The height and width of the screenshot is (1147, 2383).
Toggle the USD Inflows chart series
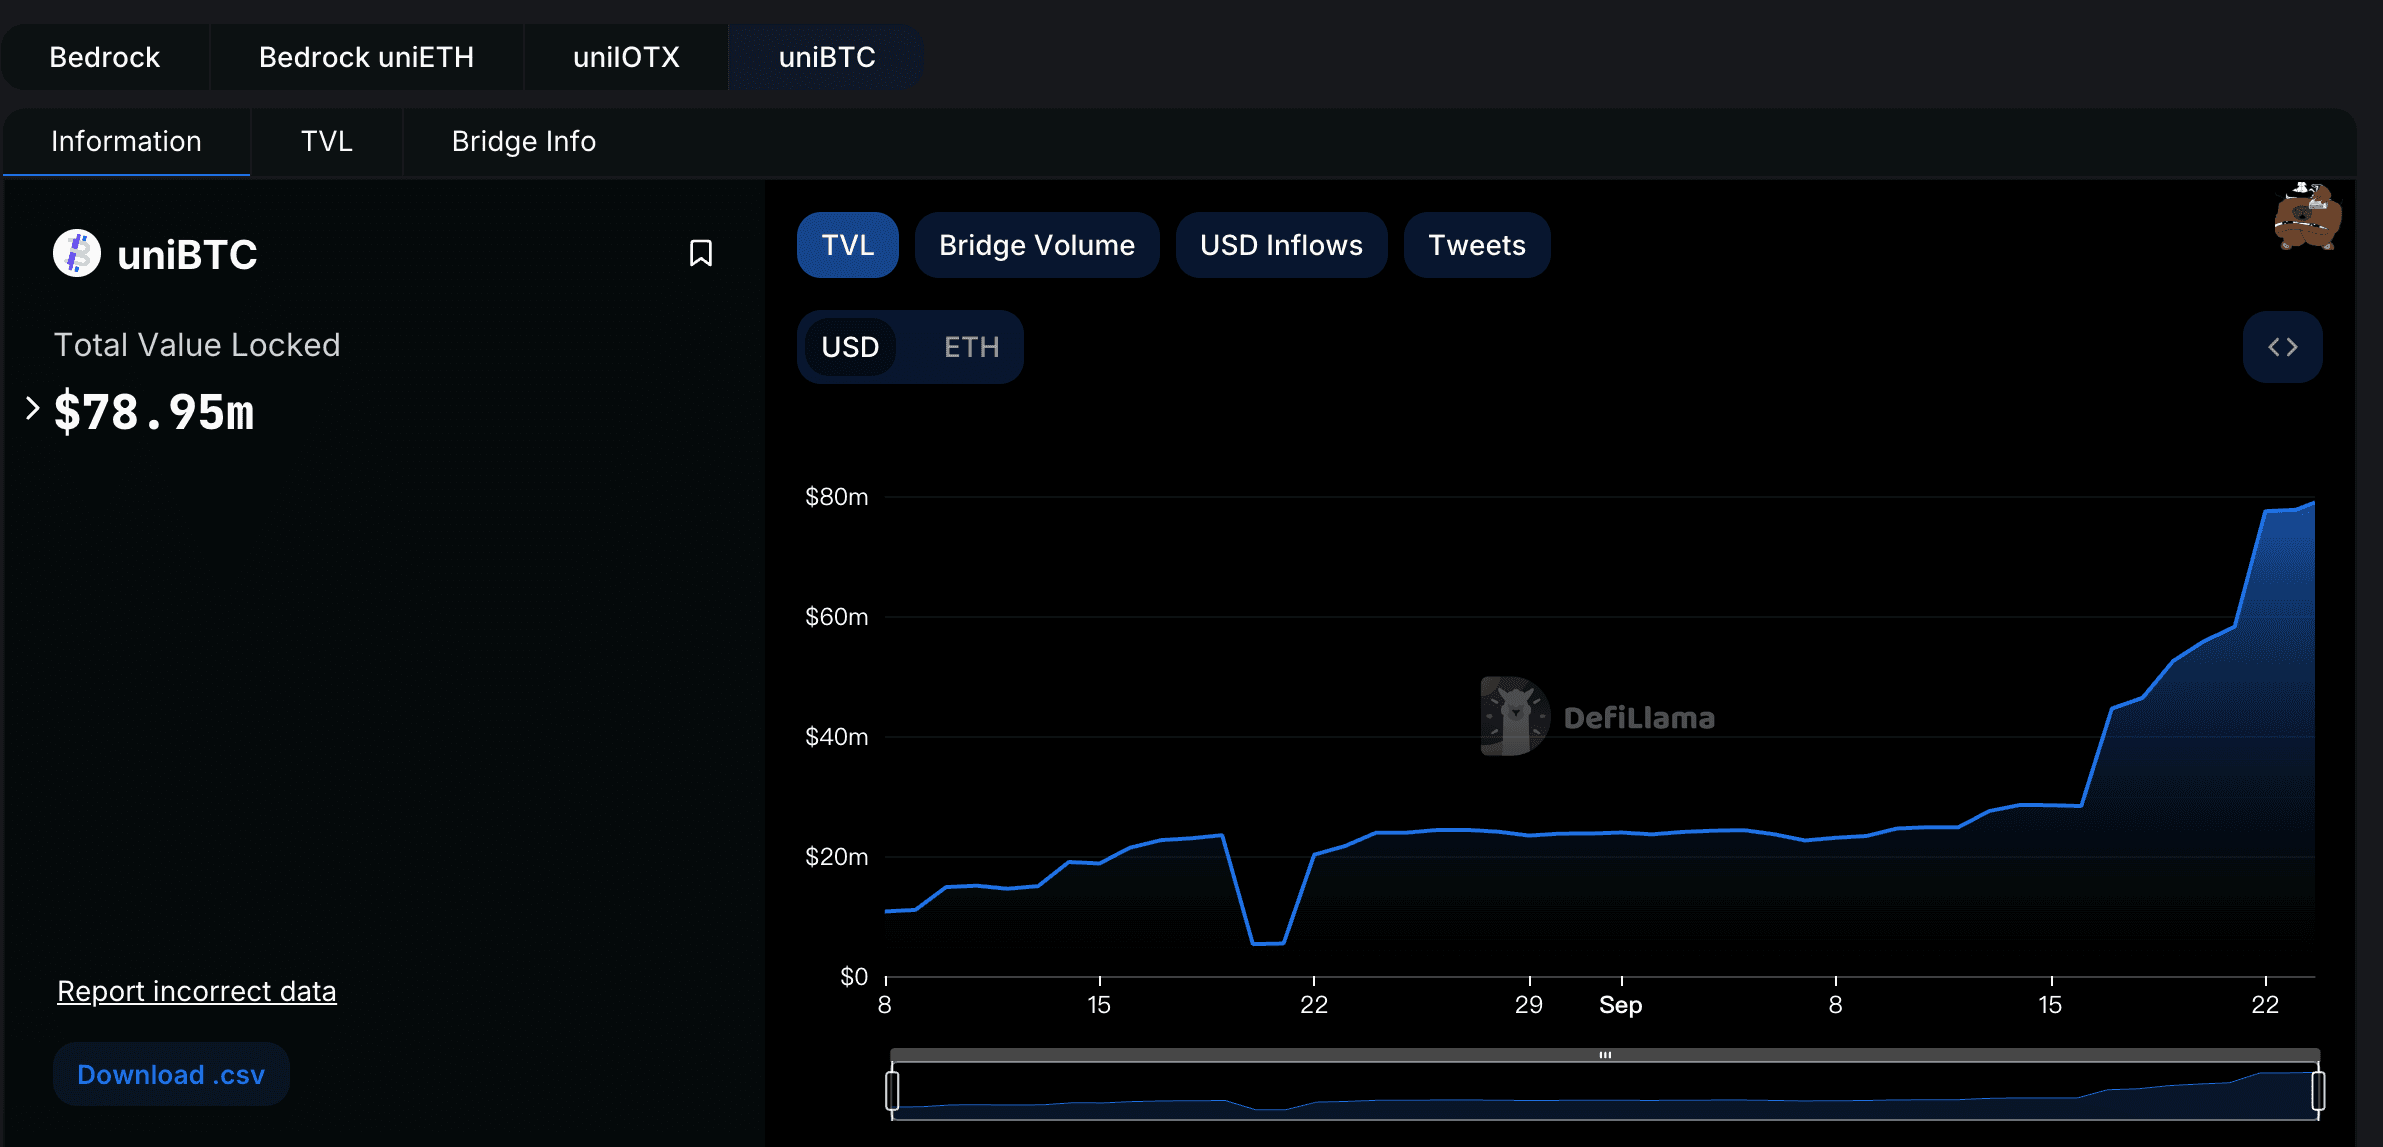(1281, 245)
